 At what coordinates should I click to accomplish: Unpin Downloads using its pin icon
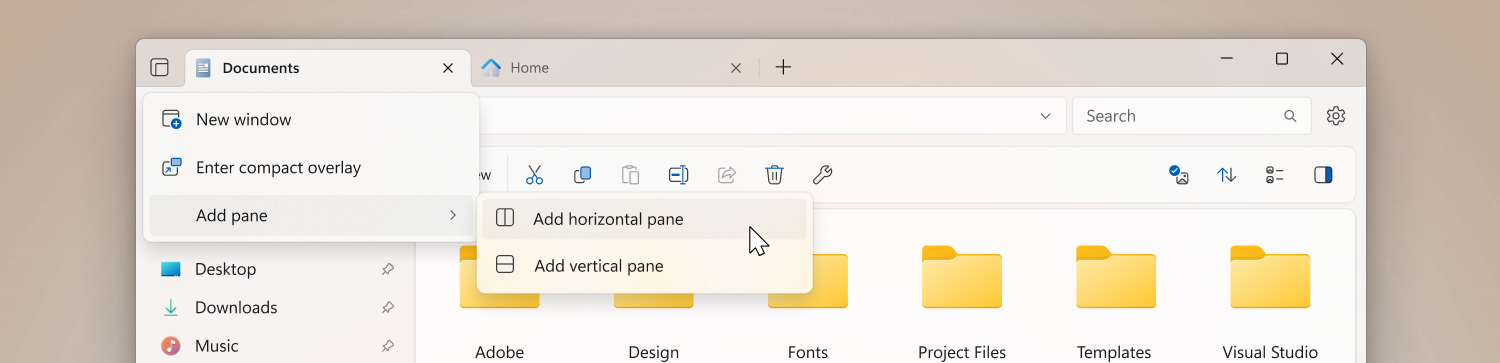point(387,308)
